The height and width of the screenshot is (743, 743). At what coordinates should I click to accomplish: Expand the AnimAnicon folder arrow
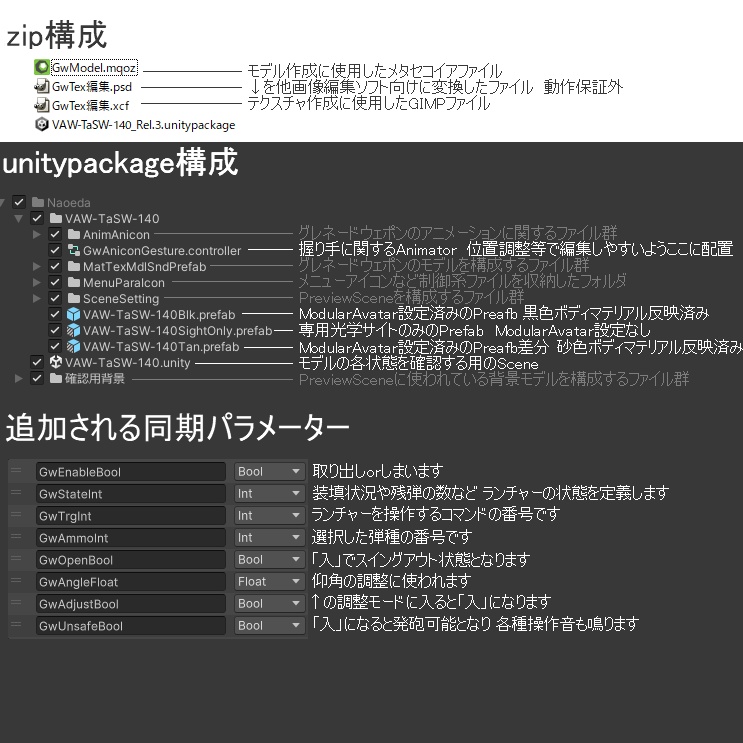pos(36,234)
